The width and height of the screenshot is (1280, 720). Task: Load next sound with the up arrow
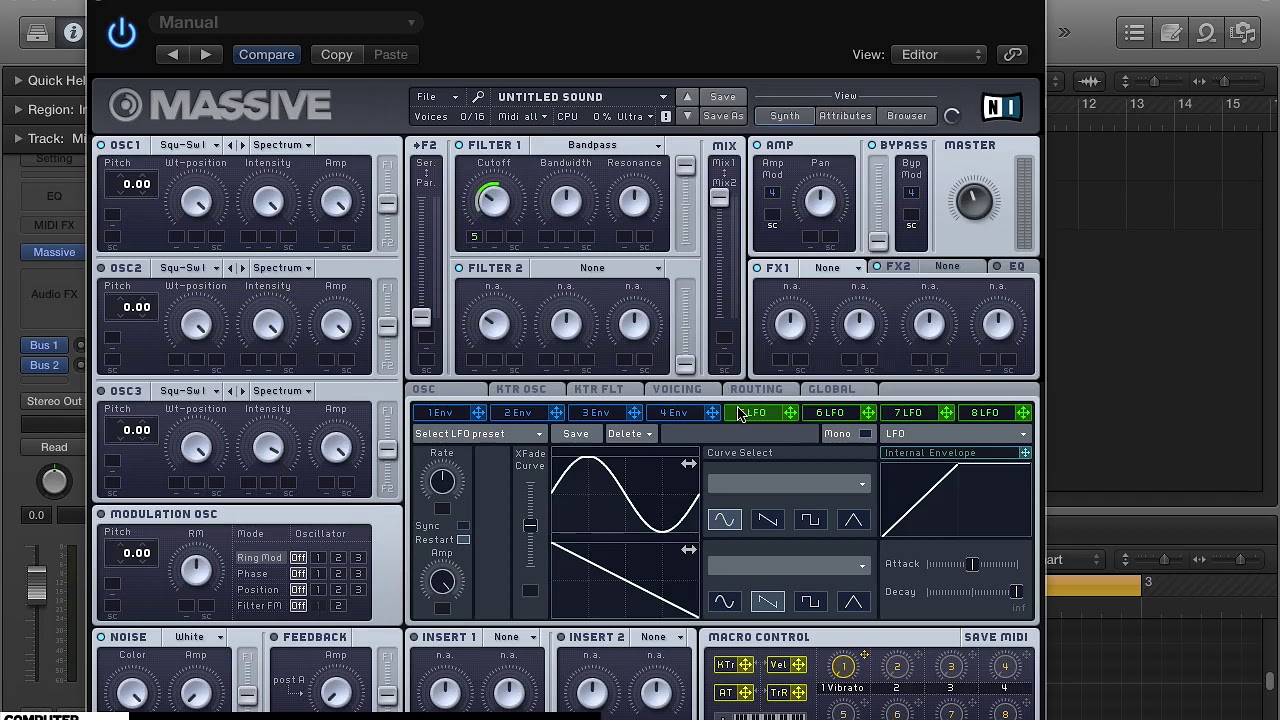pyautogui.click(x=687, y=97)
